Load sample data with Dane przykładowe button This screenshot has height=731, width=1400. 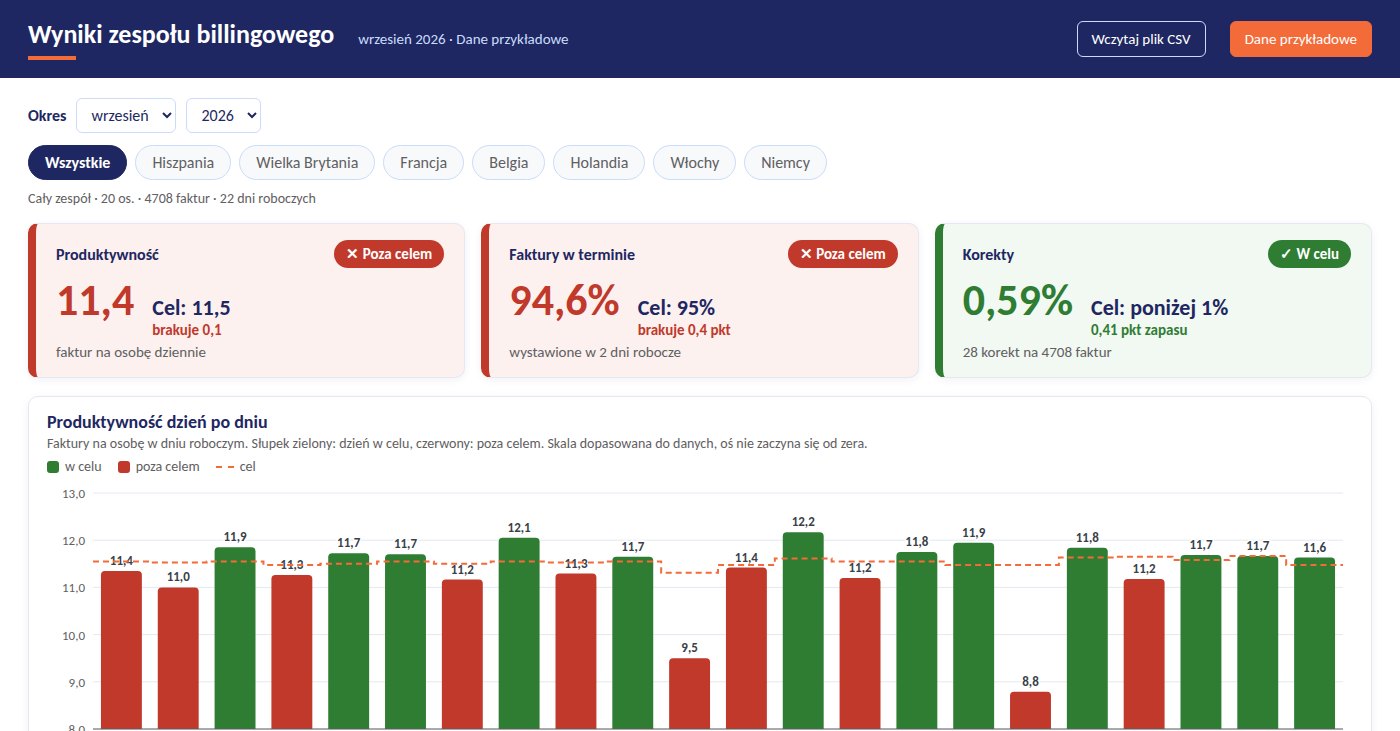tap(1301, 39)
